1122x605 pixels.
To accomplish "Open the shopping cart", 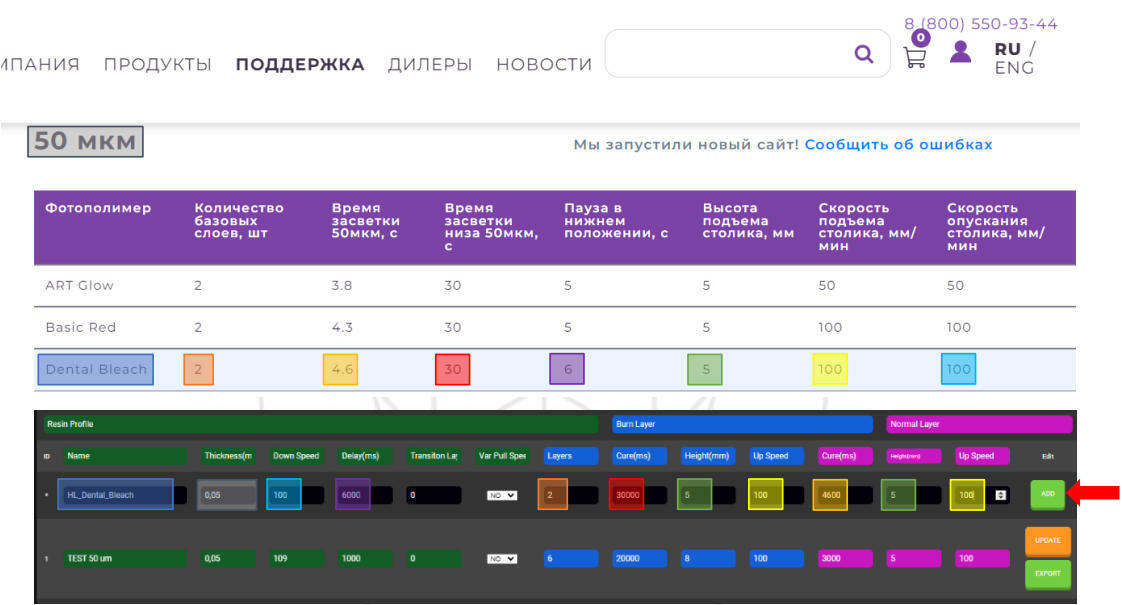I will (x=914, y=57).
